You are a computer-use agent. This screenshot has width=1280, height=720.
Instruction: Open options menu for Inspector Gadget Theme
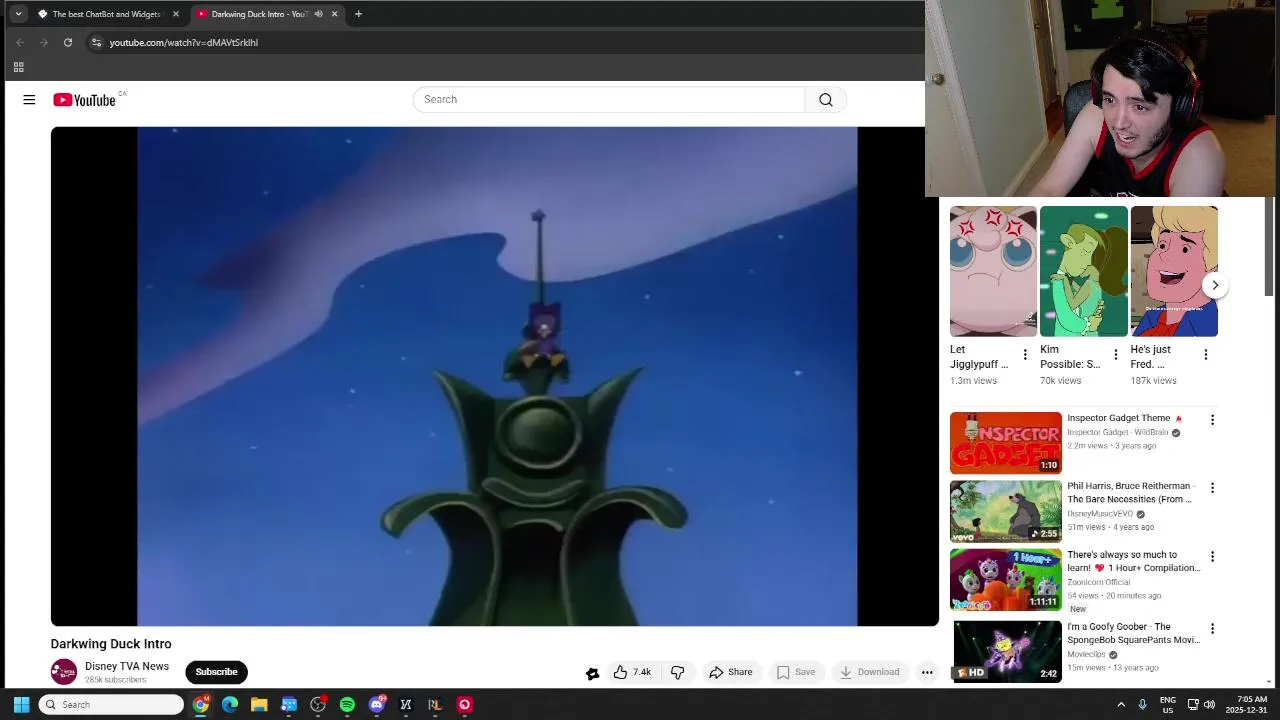1212,420
